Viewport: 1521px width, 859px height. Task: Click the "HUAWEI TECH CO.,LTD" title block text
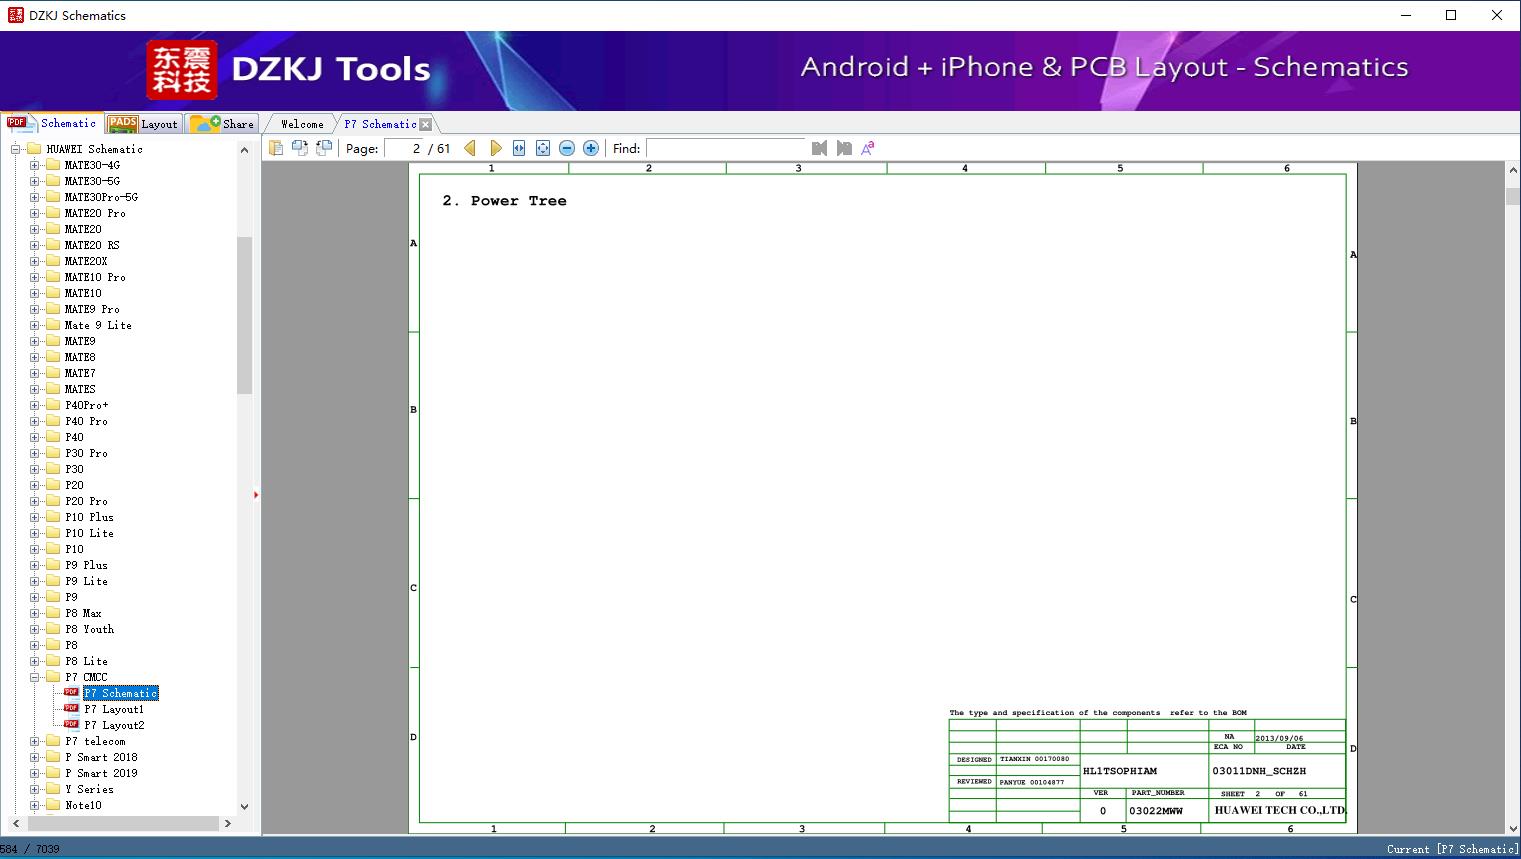(1279, 810)
